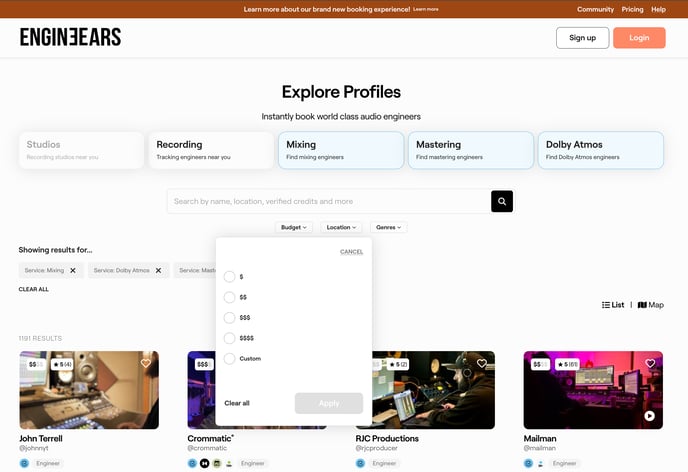Remove the Service: Mixing filter chip
The width and height of the screenshot is (688, 472).
pos(75,270)
